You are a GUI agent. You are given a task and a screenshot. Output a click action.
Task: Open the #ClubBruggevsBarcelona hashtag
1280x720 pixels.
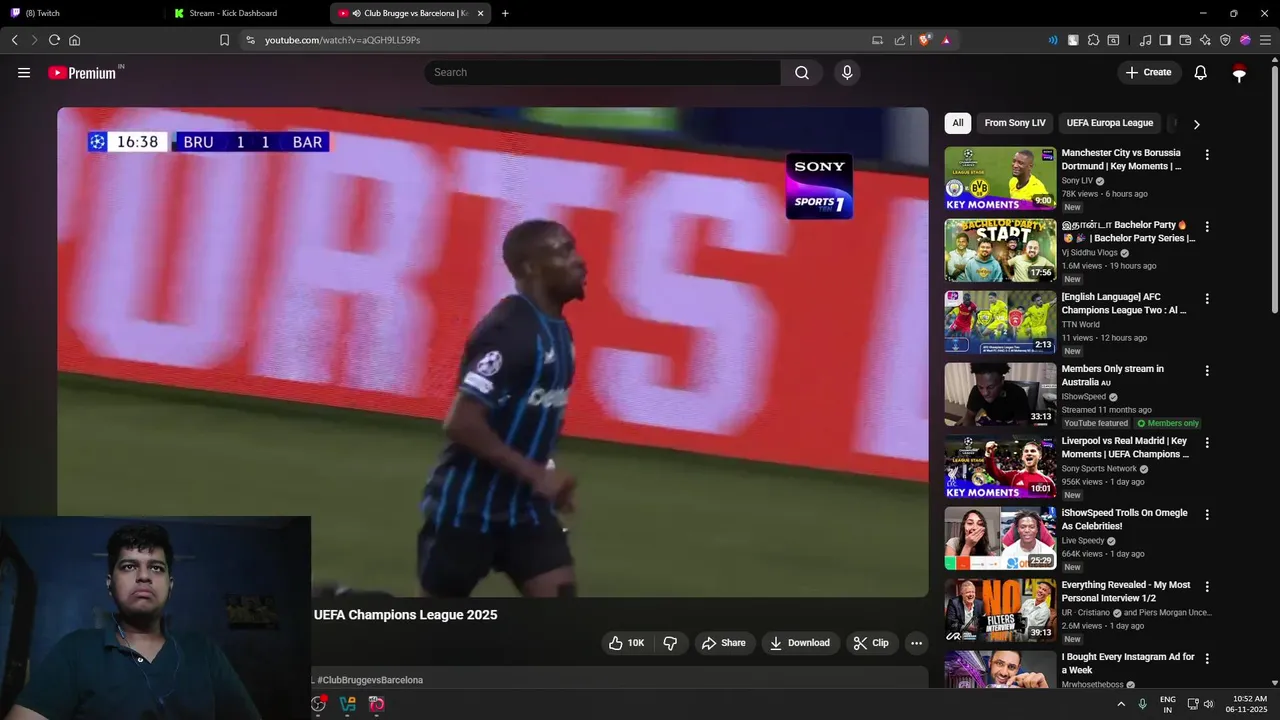pos(370,680)
